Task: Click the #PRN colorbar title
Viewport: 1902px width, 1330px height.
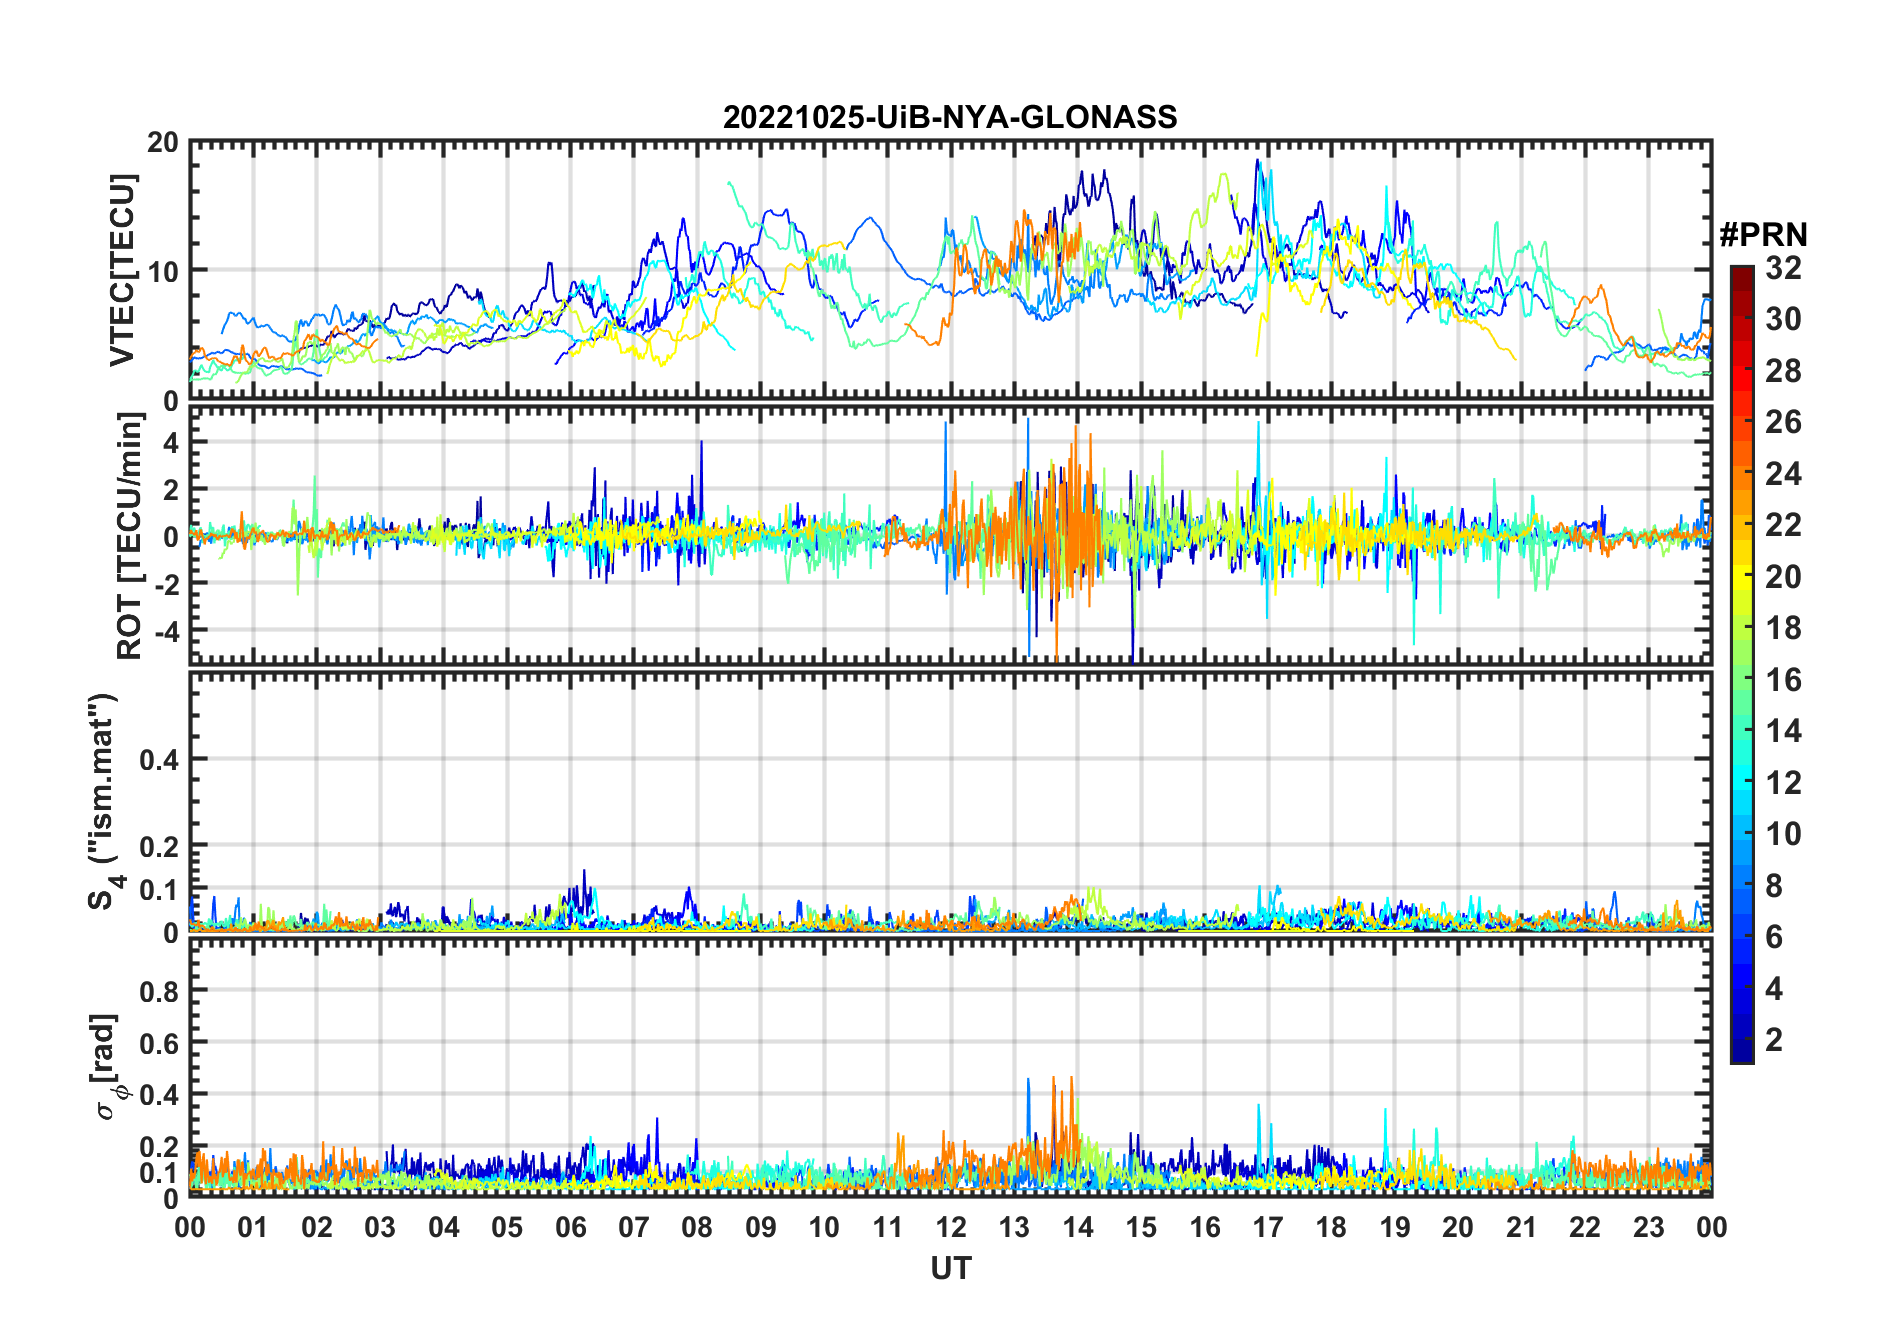Action: [x=1763, y=234]
